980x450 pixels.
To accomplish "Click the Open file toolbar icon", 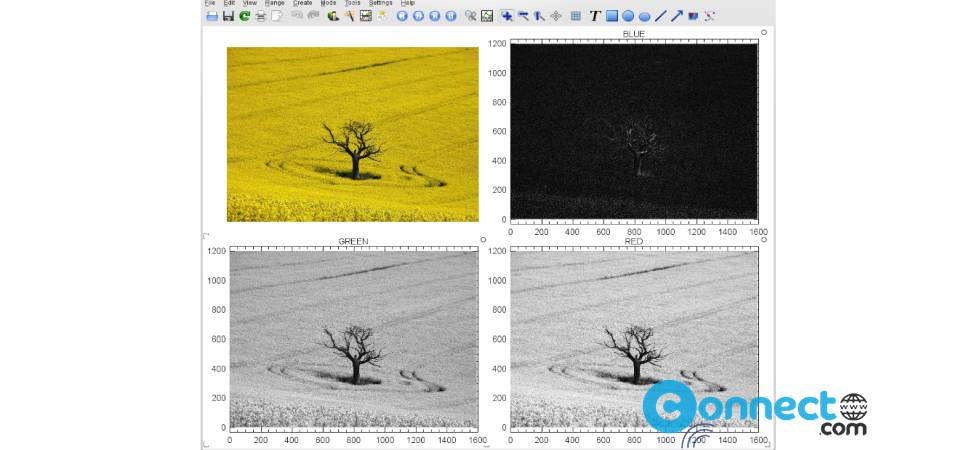I will [x=212, y=16].
